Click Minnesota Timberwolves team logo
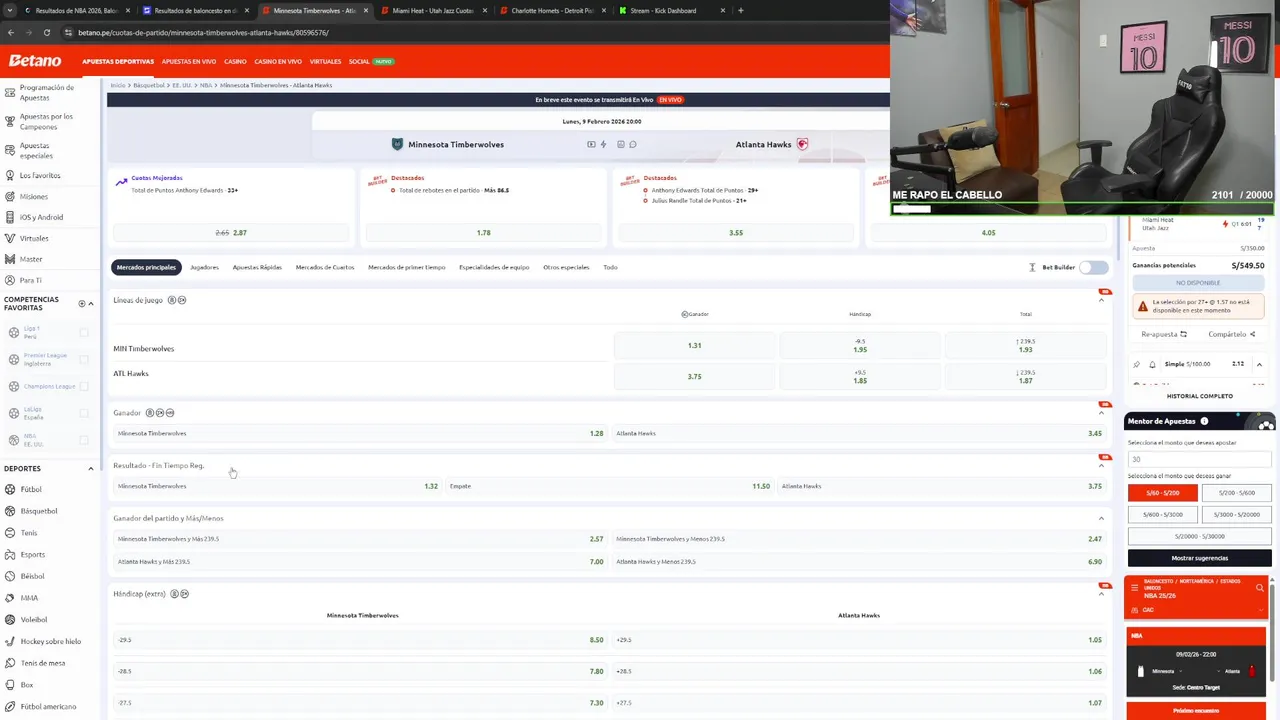 click(x=397, y=144)
